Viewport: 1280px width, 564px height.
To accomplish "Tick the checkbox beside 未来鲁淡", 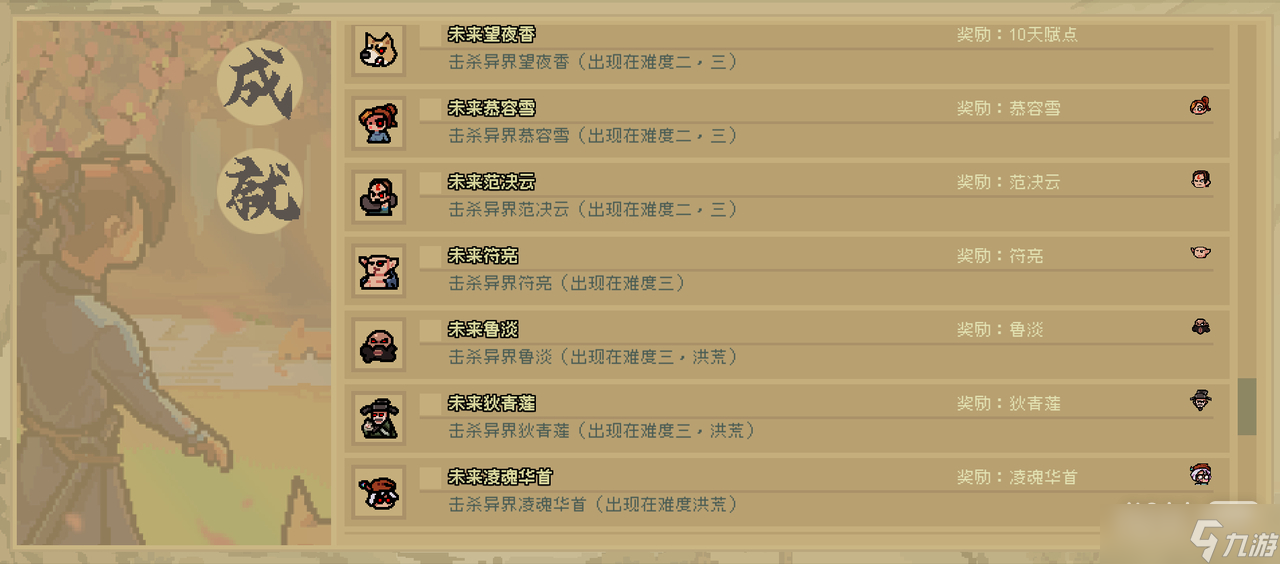I will click(430, 329).
